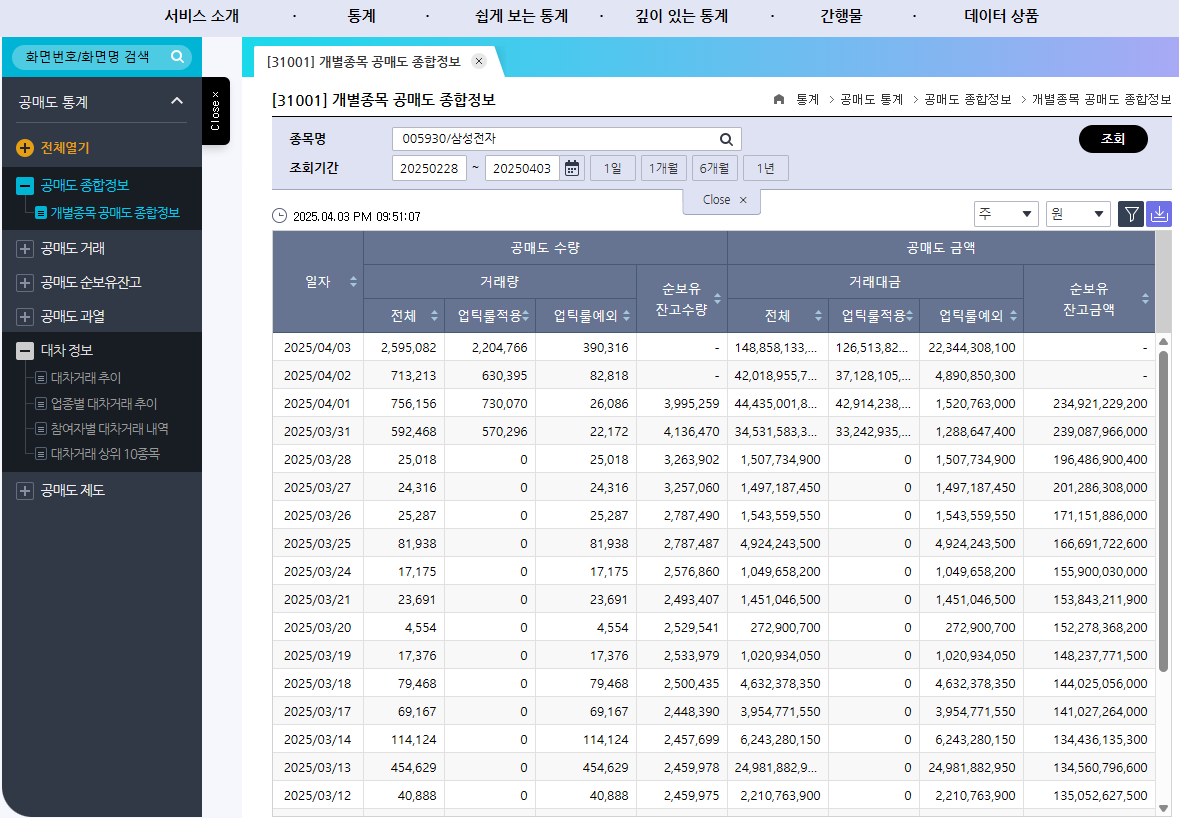
Task: Open 깊이 있는 통계 menu
Action: pyautogui.click(x=681, y=16)
